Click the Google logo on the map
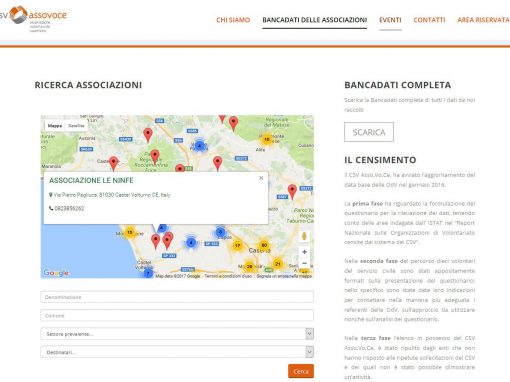This screenshot has height=382, width=510. point(56,273)
